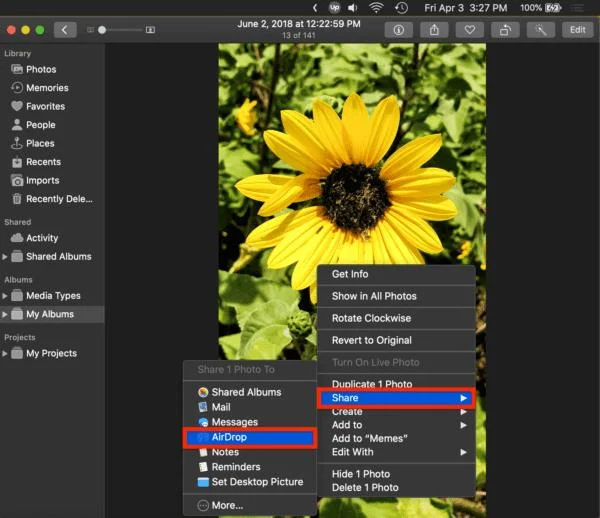Go back using the toolbar back arrow
The height and width of the screenshot is (518, 600).
pyautogui.click(x=65, y=30)
